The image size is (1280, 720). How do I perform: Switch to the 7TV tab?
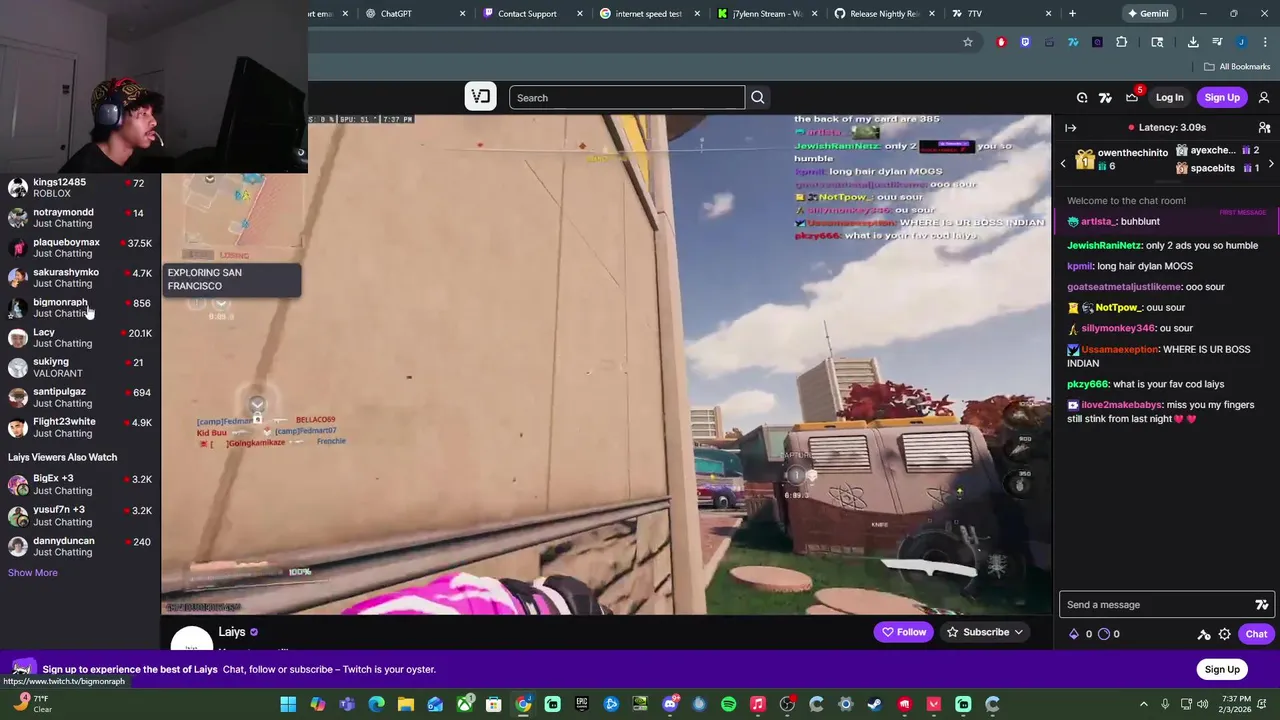click(x=1000, y=14)
